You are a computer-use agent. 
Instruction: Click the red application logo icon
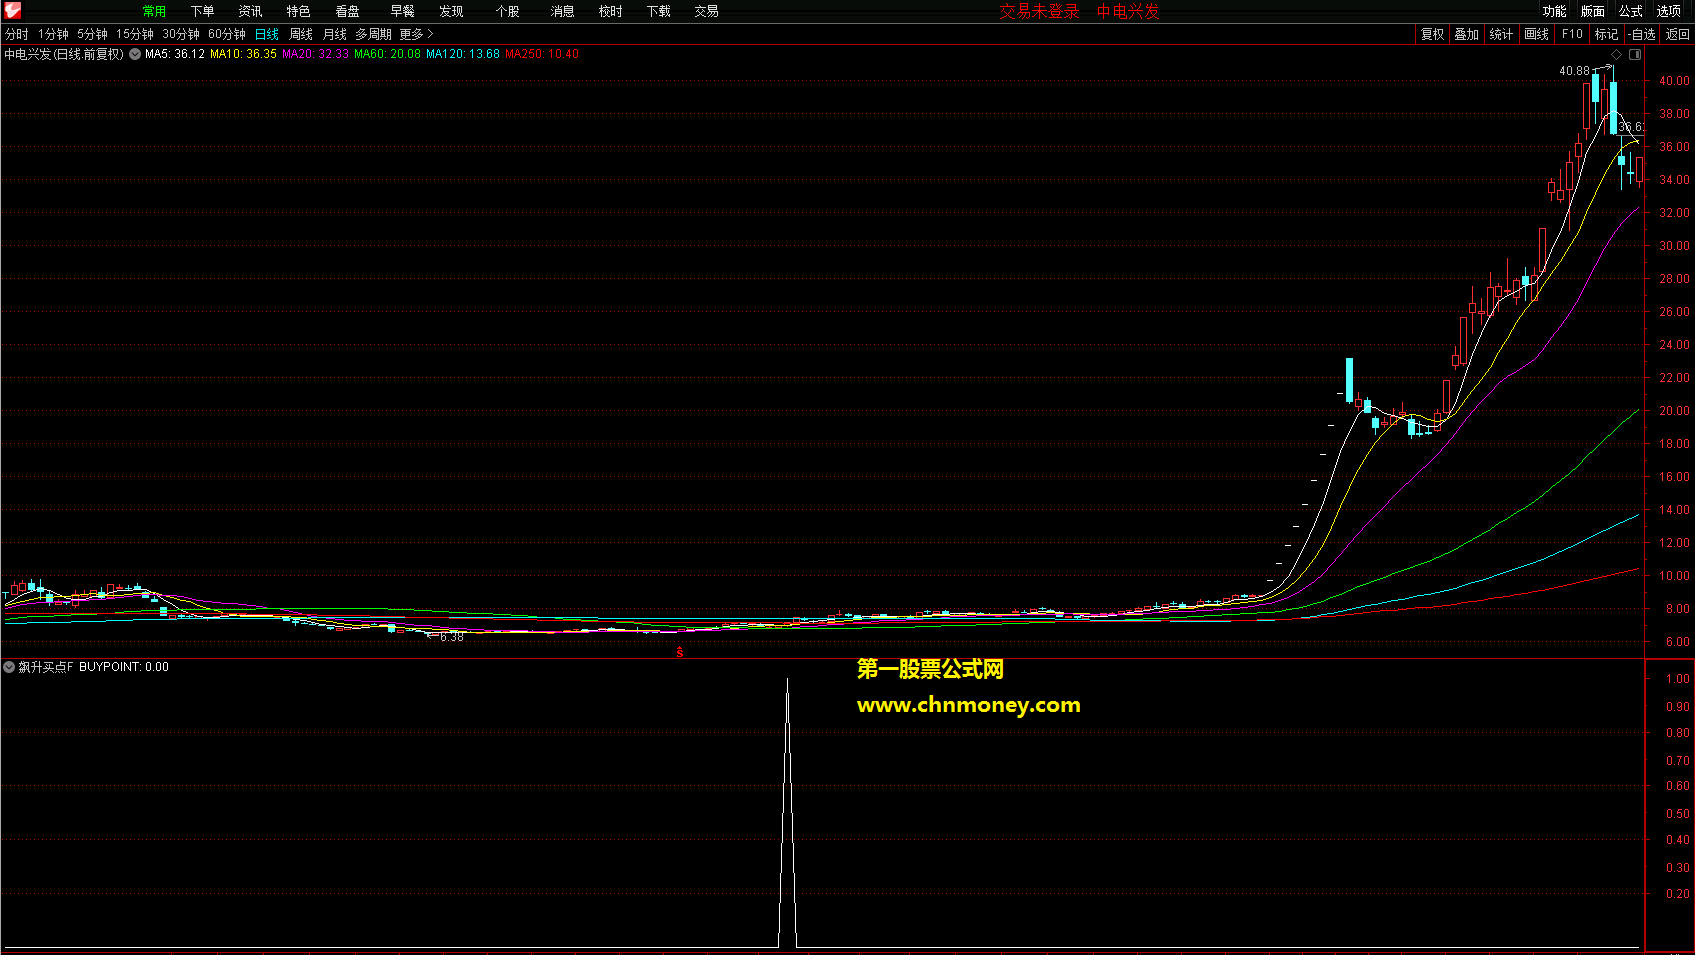[x=12, y=11]
